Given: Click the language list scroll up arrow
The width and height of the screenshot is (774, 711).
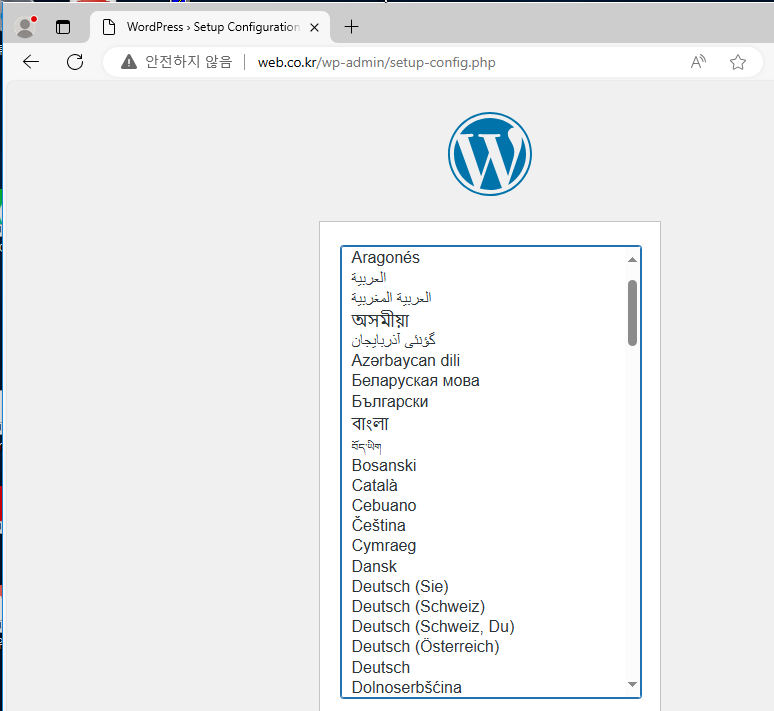Looking at the screenshot, I should (632, 260).
